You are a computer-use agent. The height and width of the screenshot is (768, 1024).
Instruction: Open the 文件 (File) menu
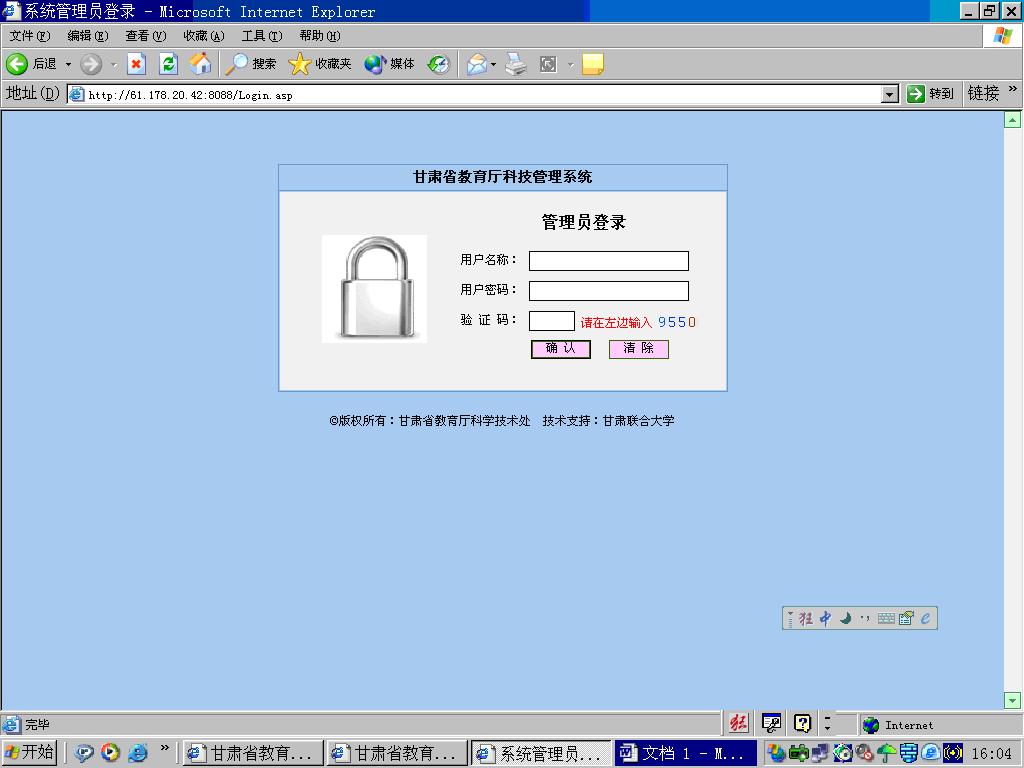[x=29, y=36]
